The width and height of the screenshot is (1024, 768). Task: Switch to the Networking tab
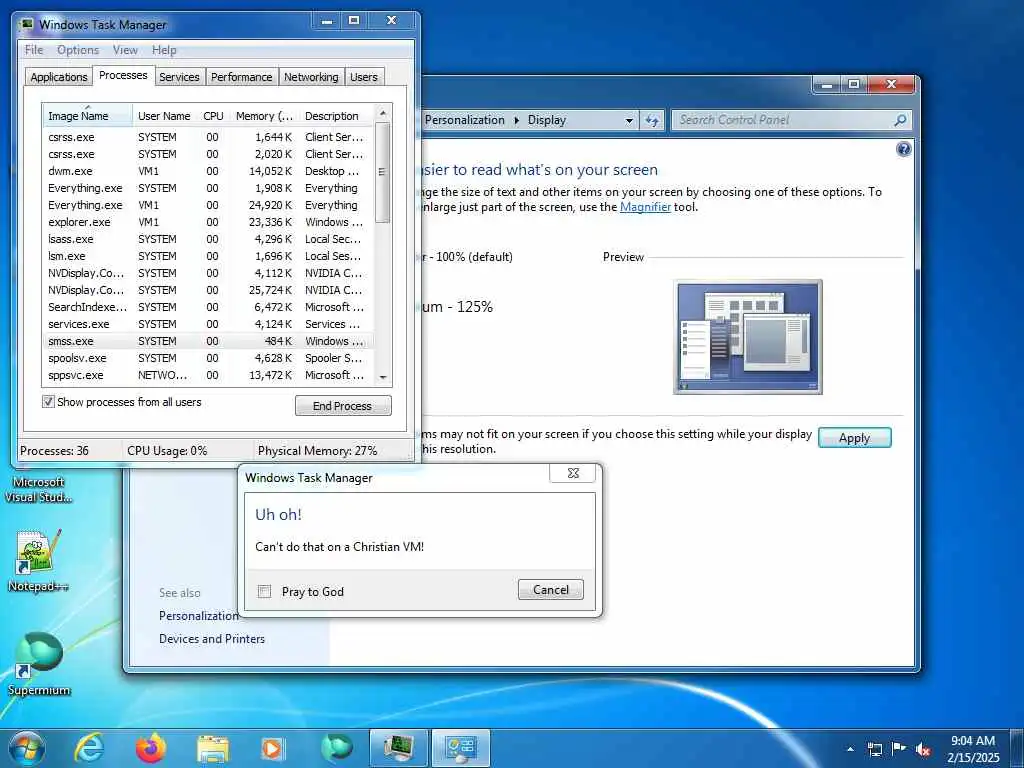(x=311, y=76)
